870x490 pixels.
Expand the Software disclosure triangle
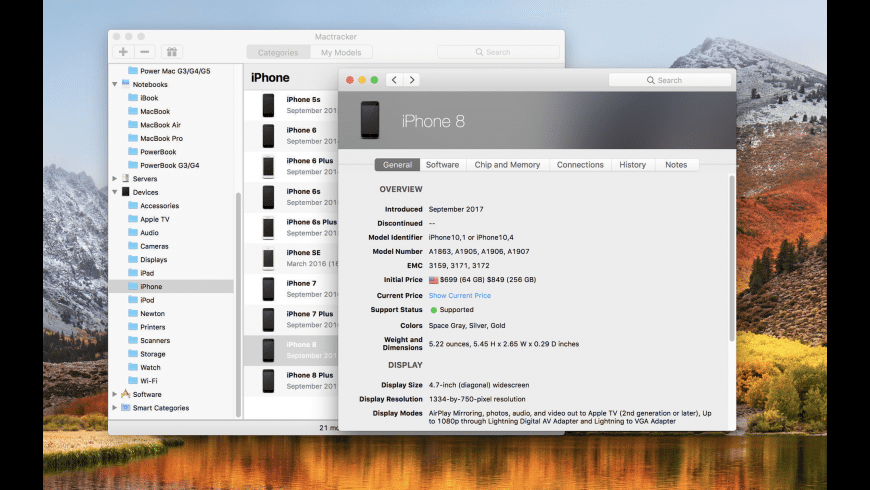[115, 394]
